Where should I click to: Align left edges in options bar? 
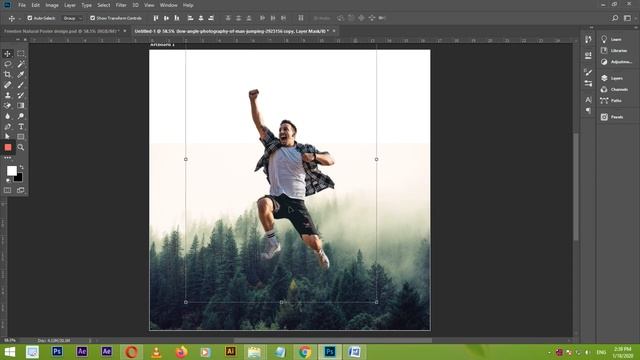(x=190, y=18)
